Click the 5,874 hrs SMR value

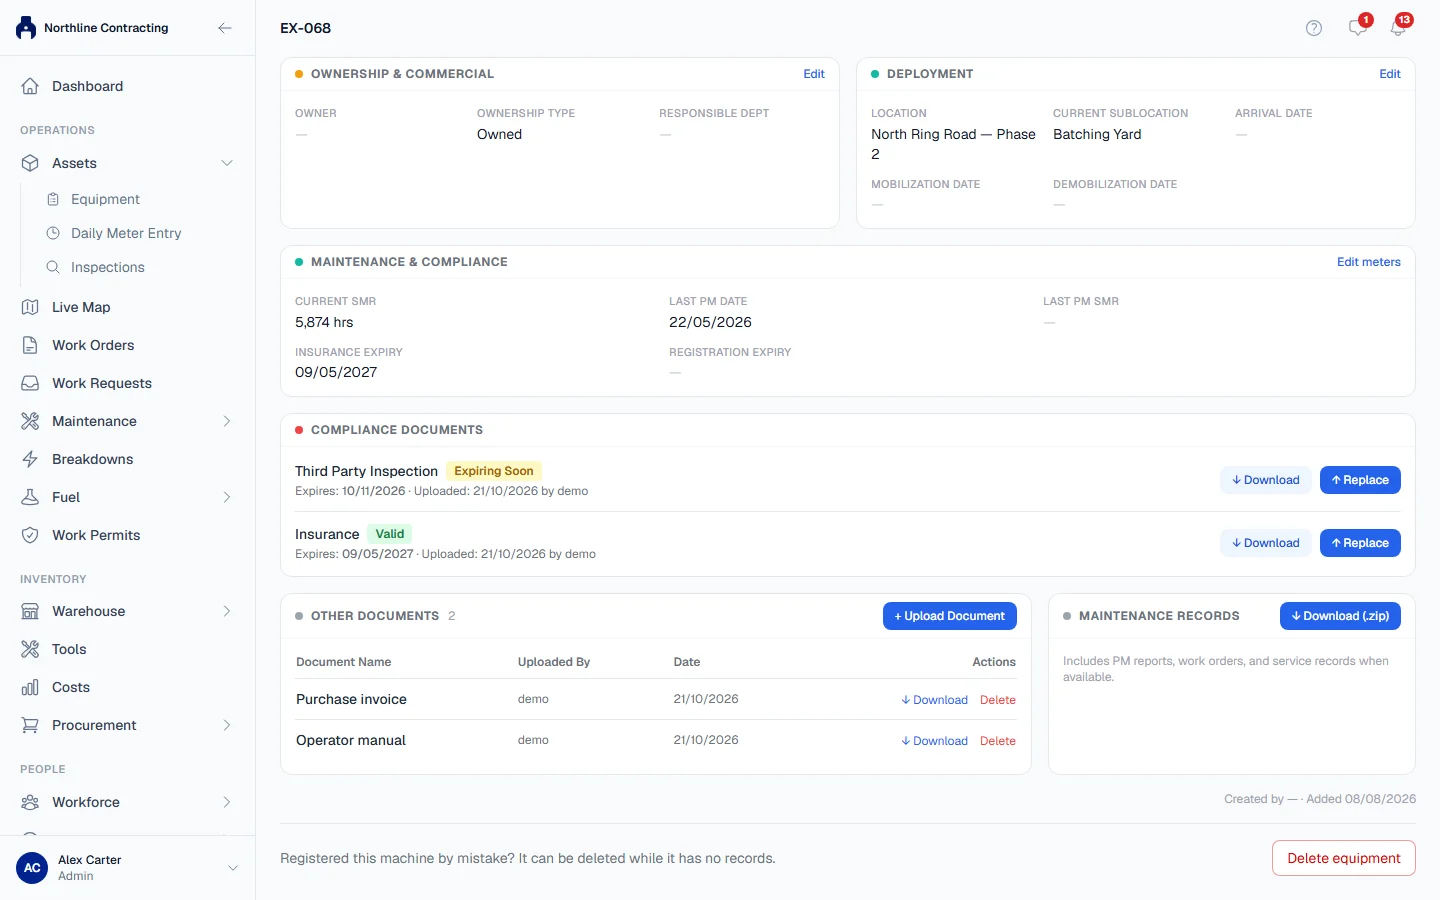(324, 322)
